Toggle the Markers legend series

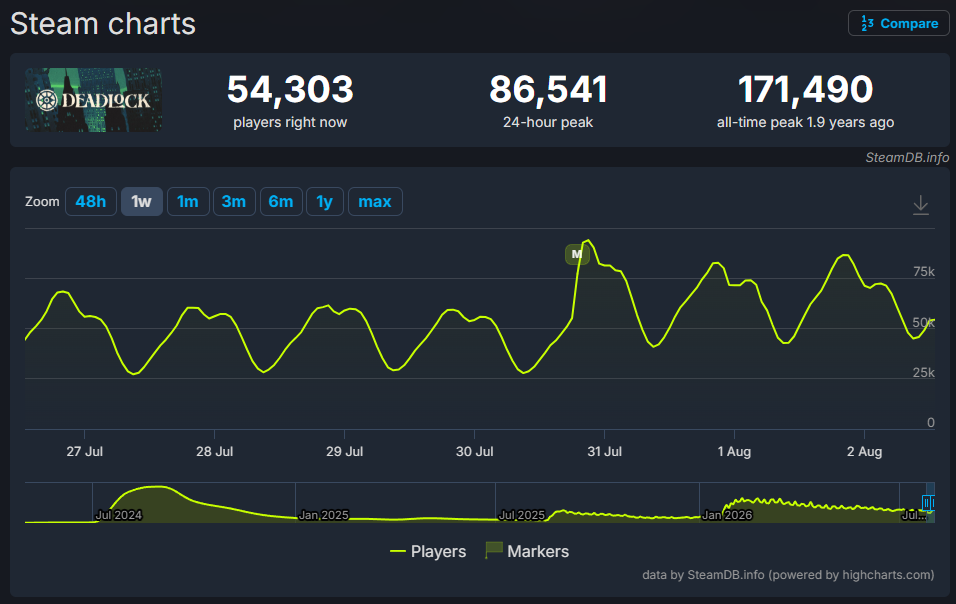coord(527,551)
